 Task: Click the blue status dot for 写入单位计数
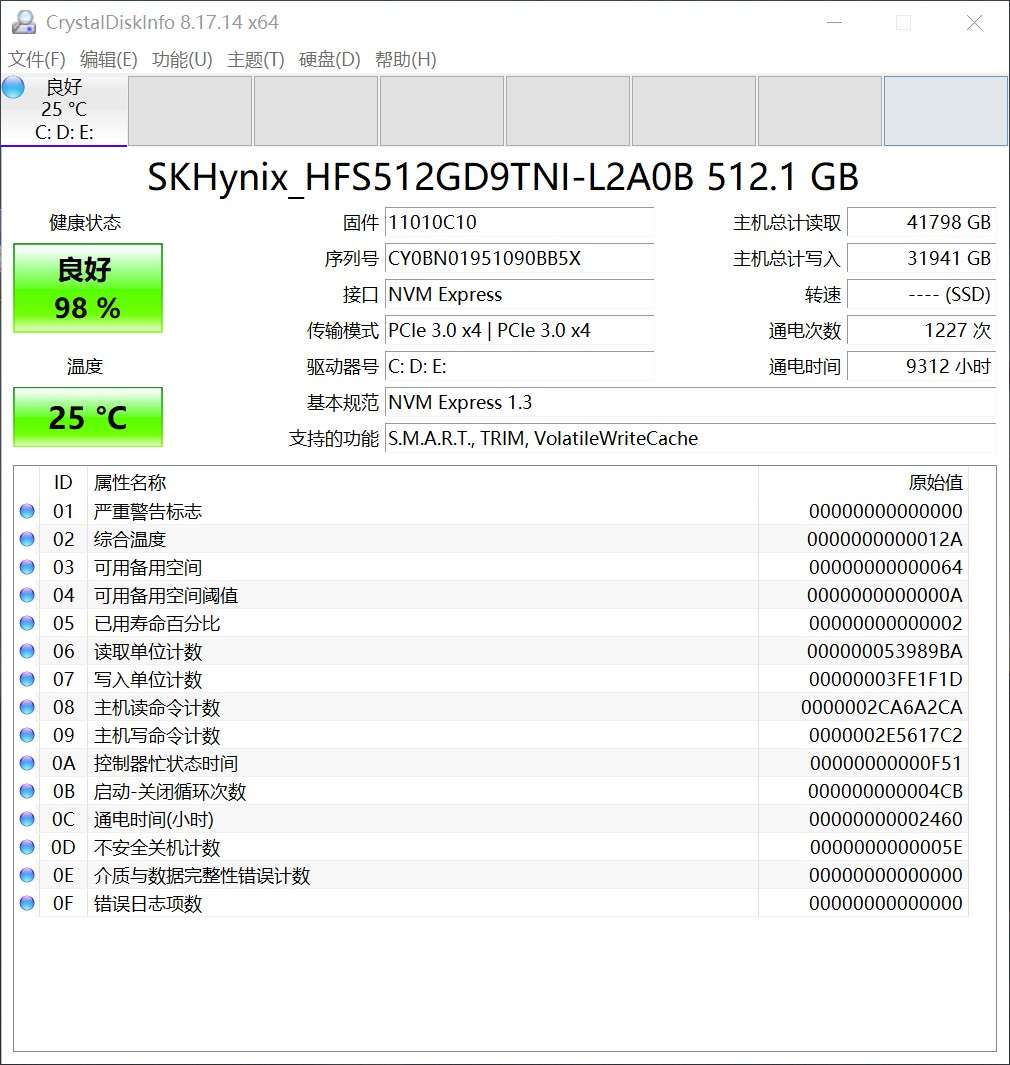(27, 679)
